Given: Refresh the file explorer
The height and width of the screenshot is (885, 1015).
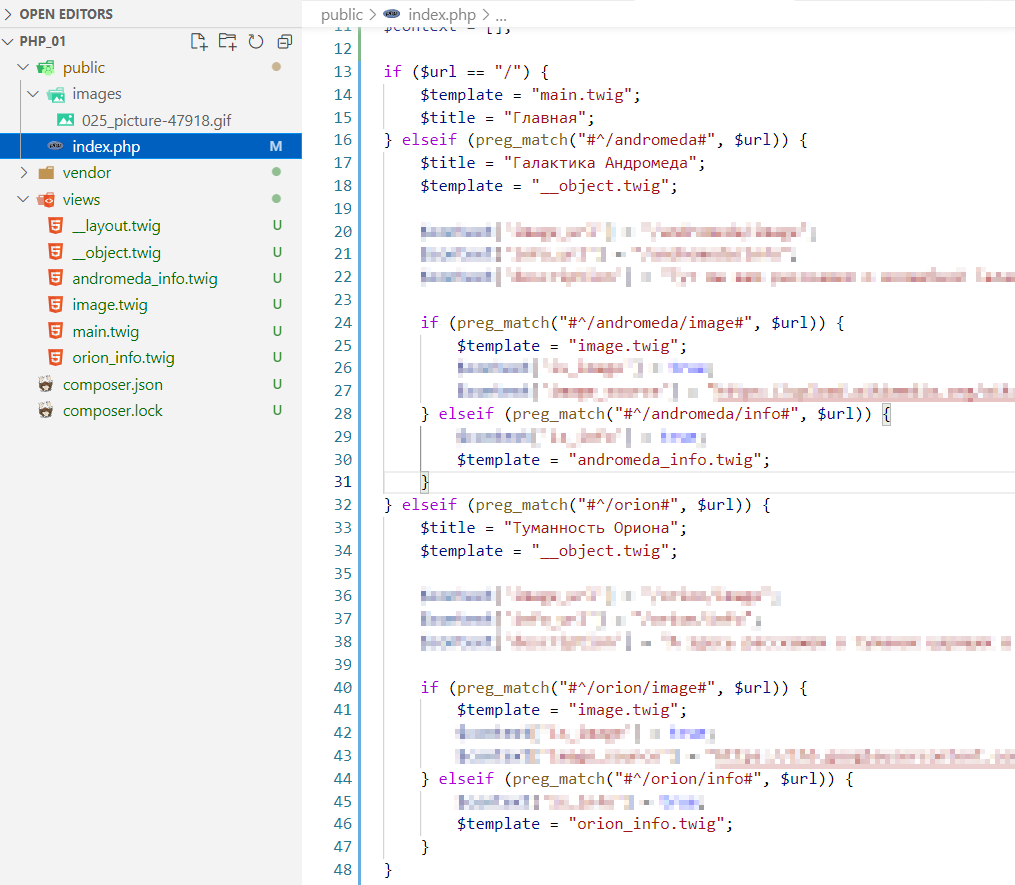Looking at the screenshot, I should (256, 41).
